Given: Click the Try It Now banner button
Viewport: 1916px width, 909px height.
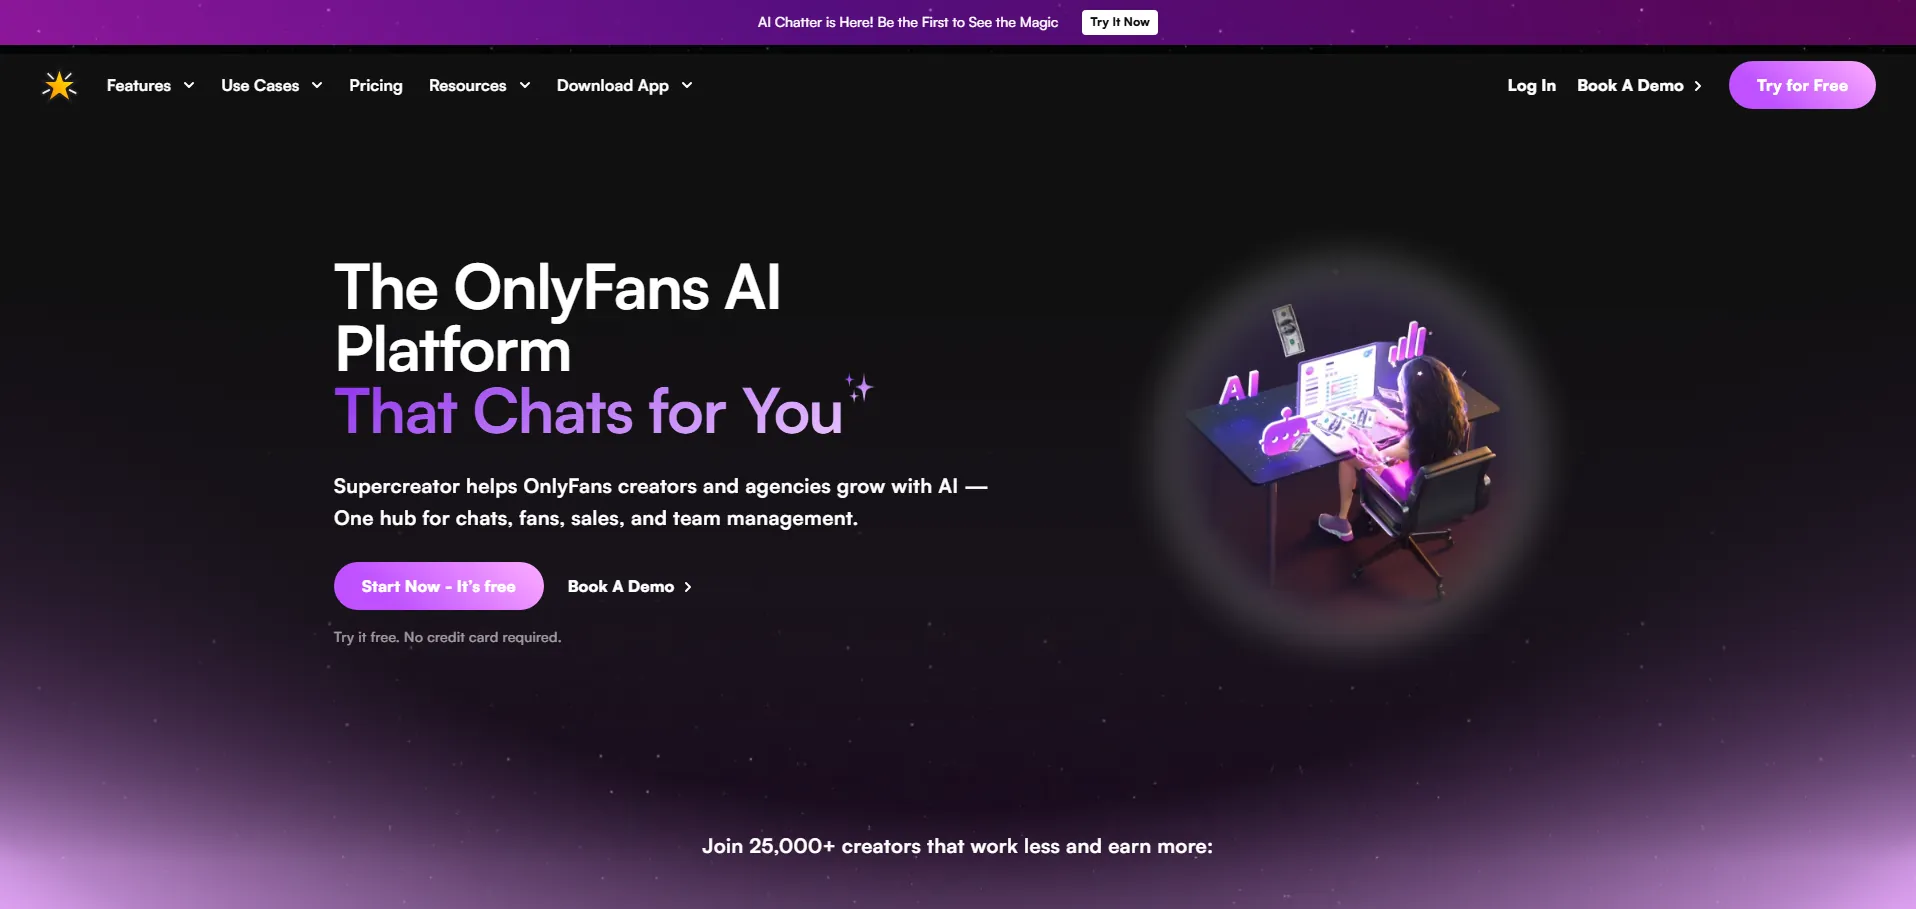Looking at the screenshot, I should coord(1119,22).
